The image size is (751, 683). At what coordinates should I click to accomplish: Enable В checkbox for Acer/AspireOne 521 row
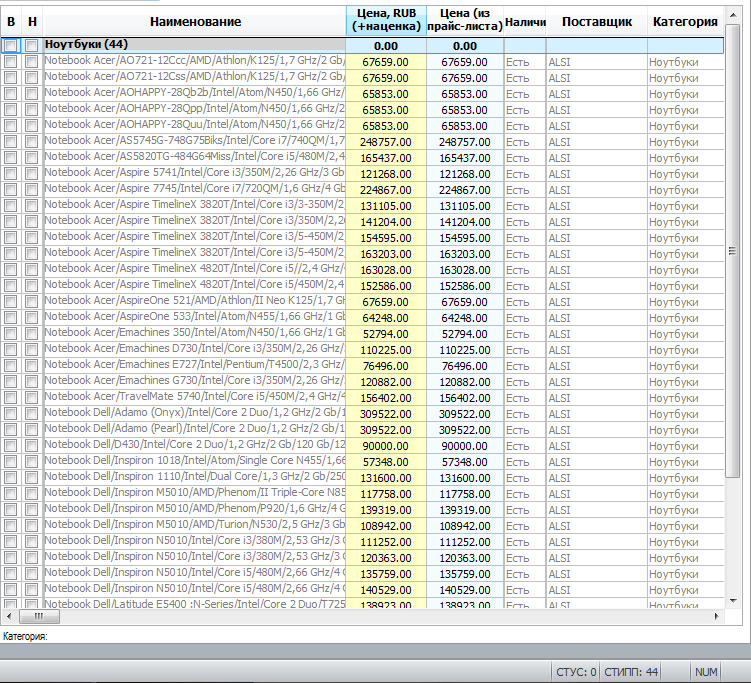[x=11, y=302]
